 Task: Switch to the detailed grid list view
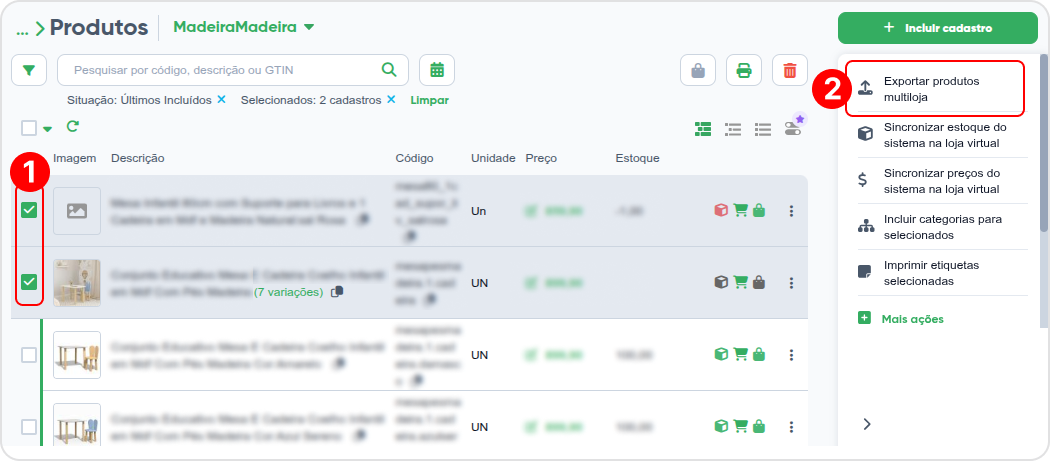coord(702,129)
